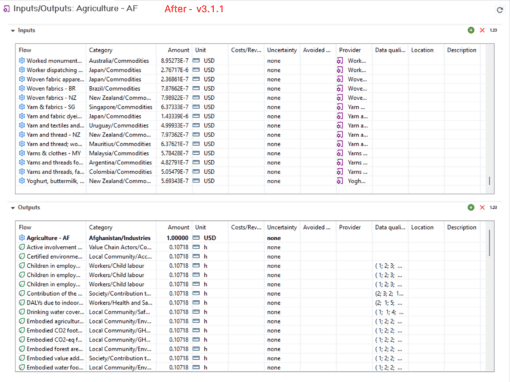510x382 pixels.
Task: Click flow icon of DALYs due to indoor row
Action: [x=22, y=303]
